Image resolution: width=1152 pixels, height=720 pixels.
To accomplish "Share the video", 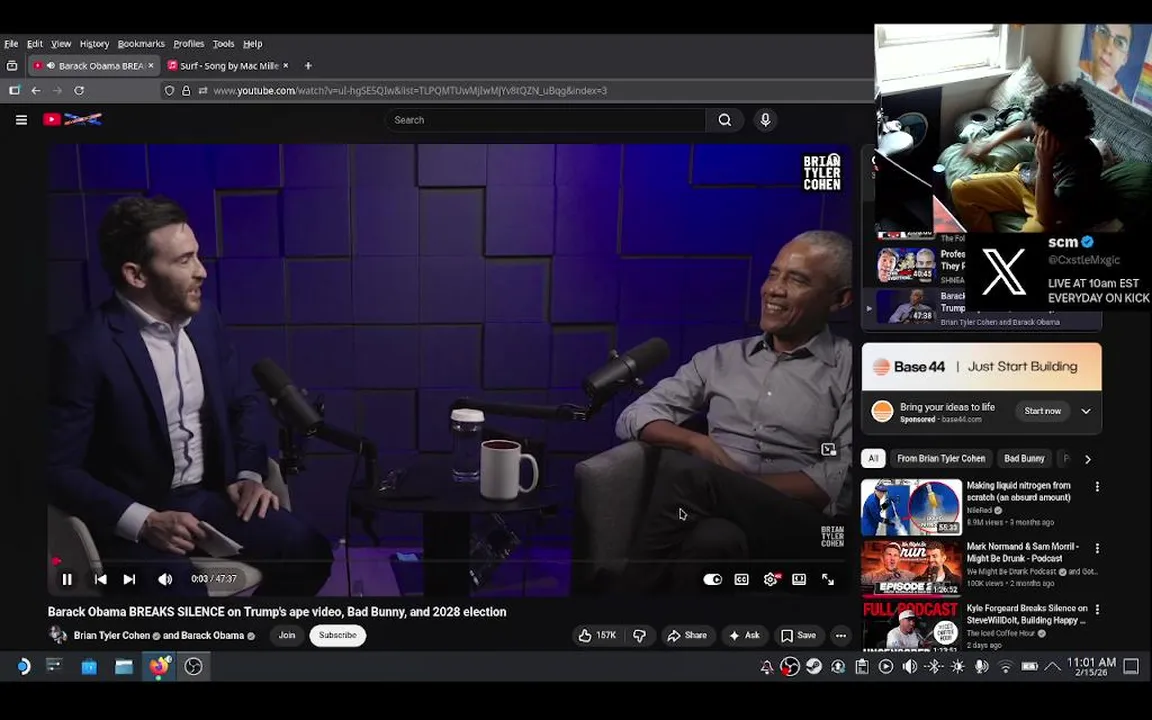I will click(x=687, y=636).
